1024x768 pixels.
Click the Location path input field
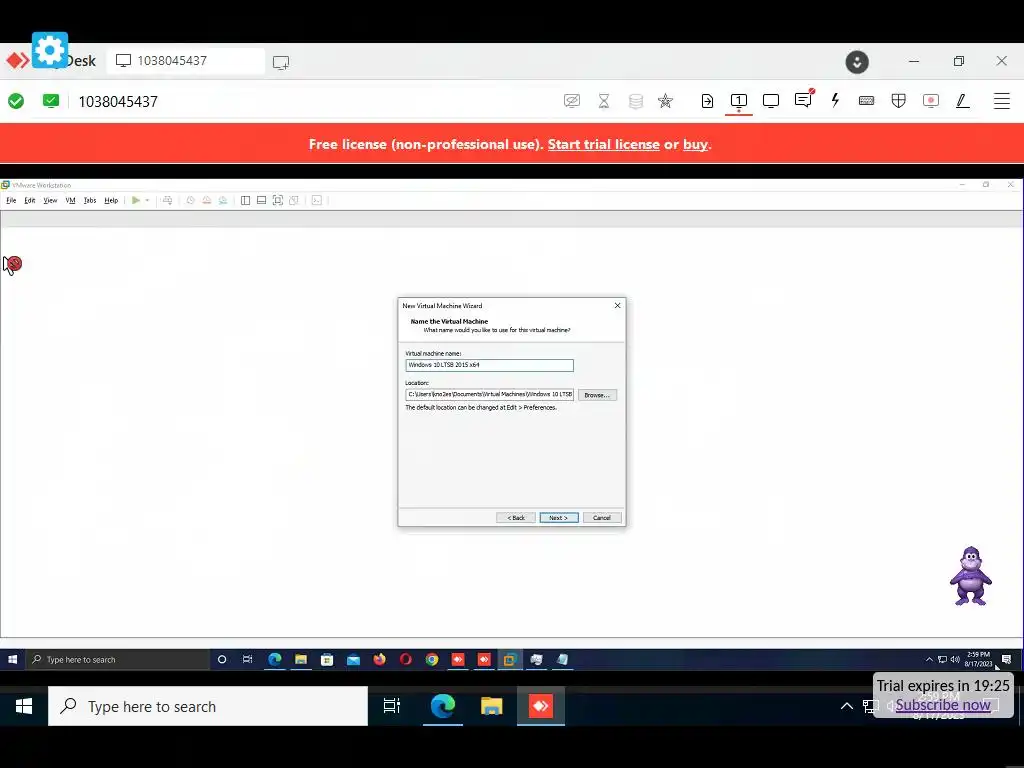click(489, 394)
